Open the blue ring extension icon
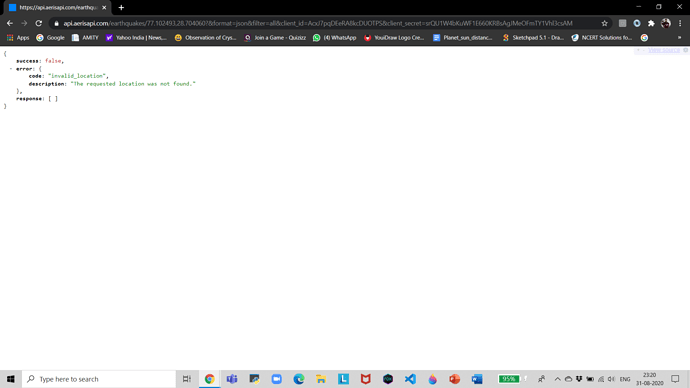Screen dimensions: 690x388 637,23
